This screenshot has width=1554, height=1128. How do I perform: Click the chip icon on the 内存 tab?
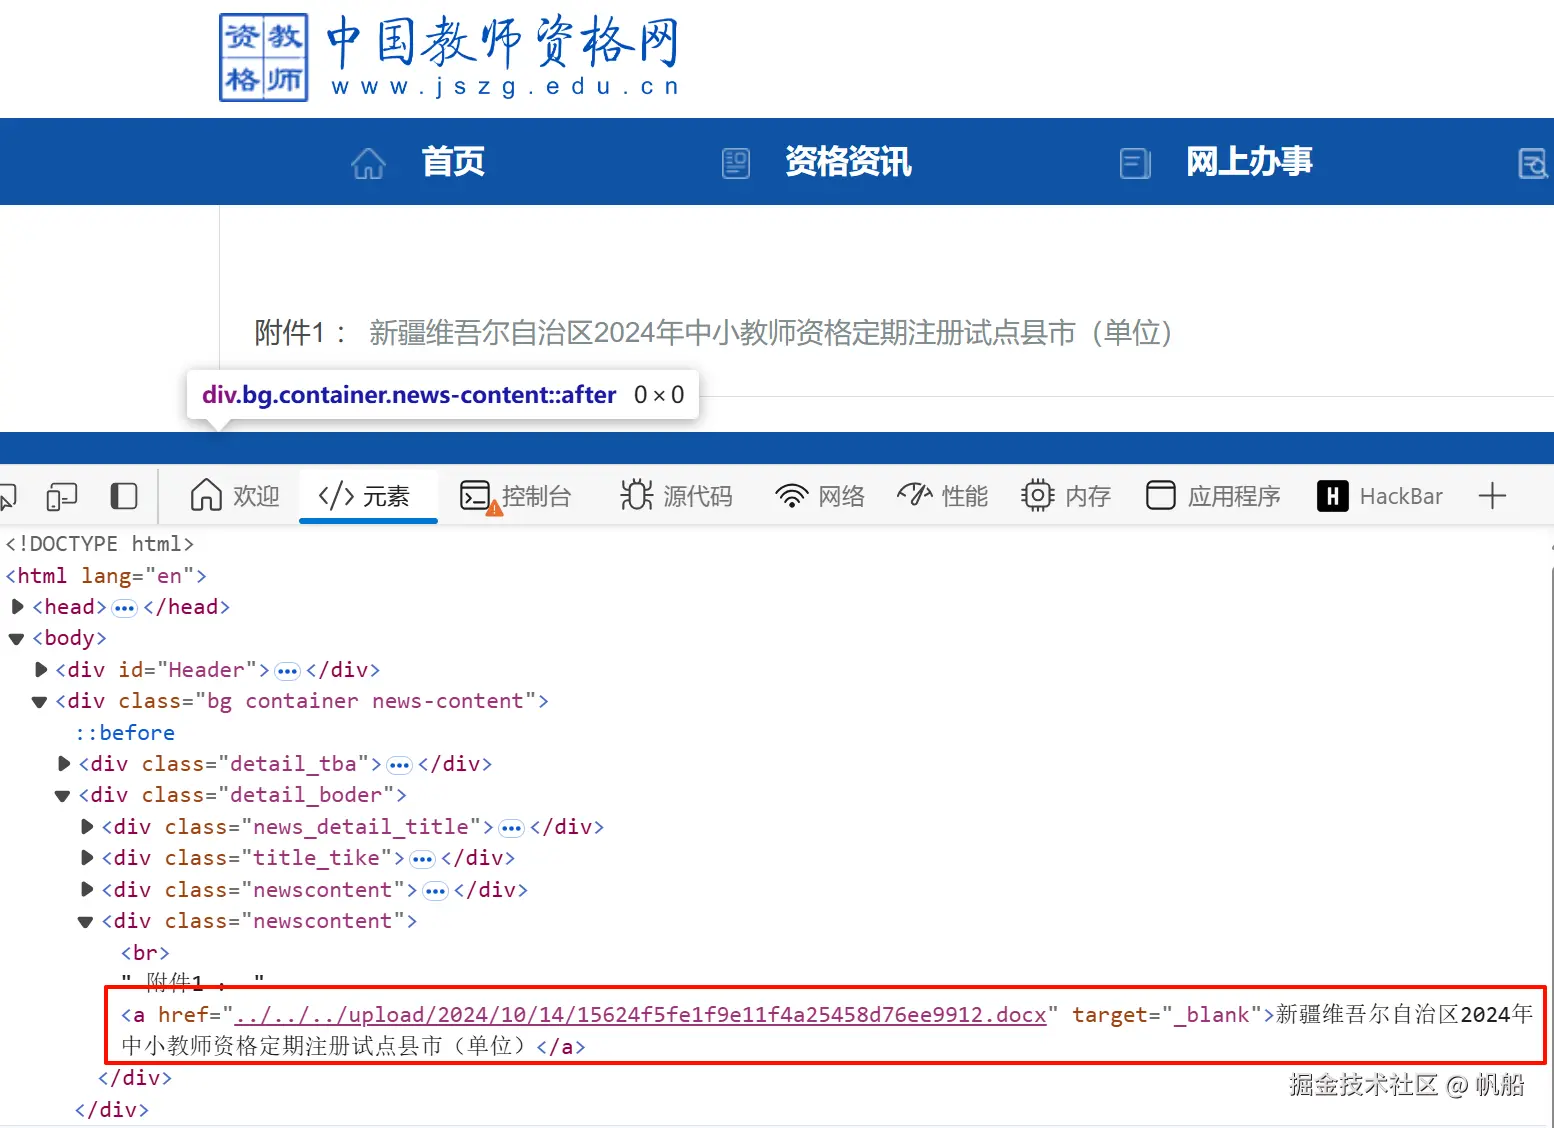[1038, 496]
